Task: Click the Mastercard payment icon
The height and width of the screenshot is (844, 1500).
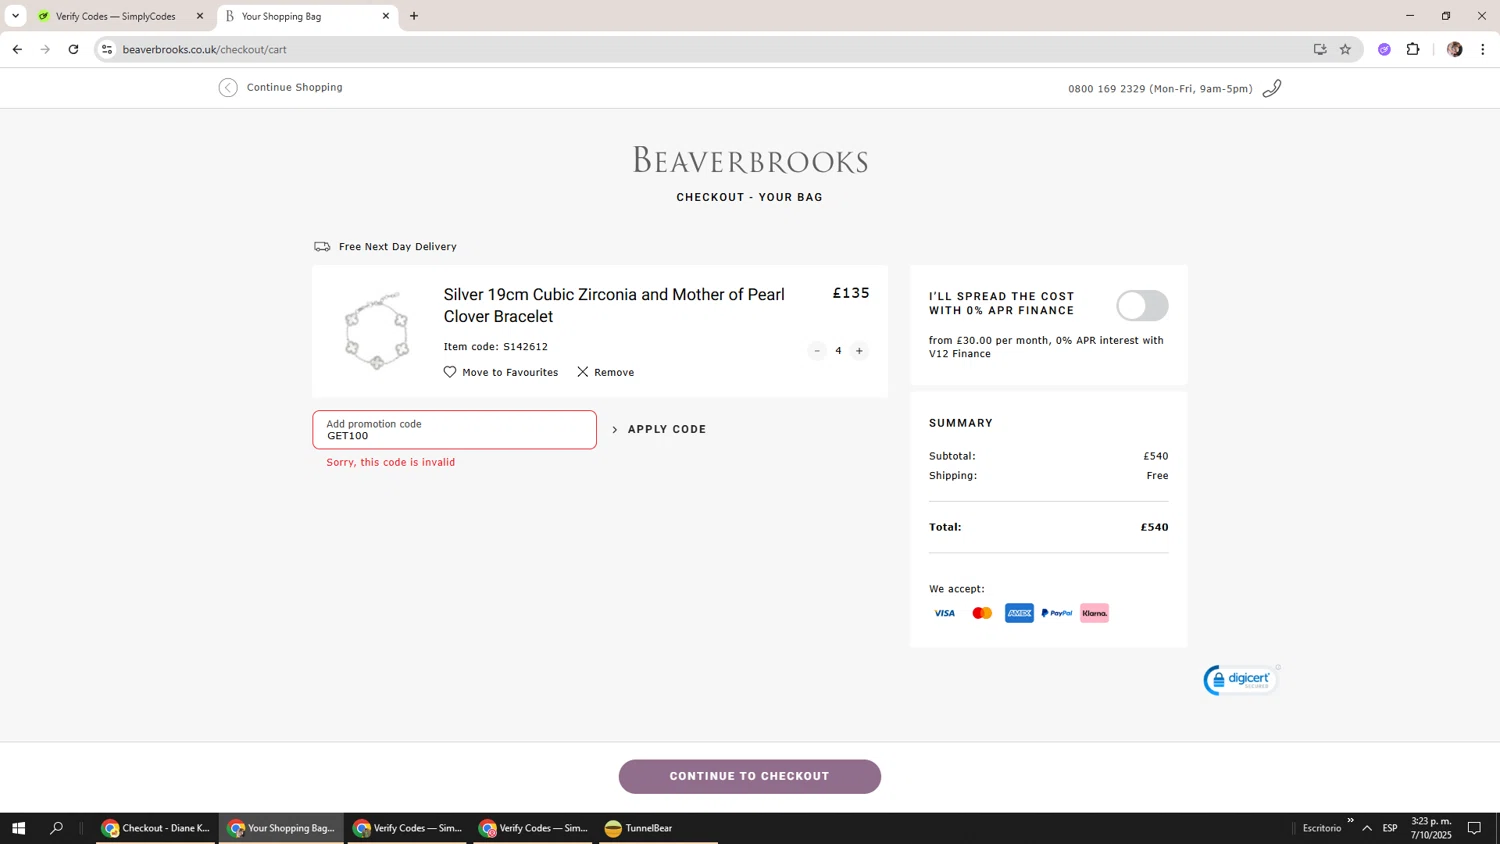Action: pos(982,613)
